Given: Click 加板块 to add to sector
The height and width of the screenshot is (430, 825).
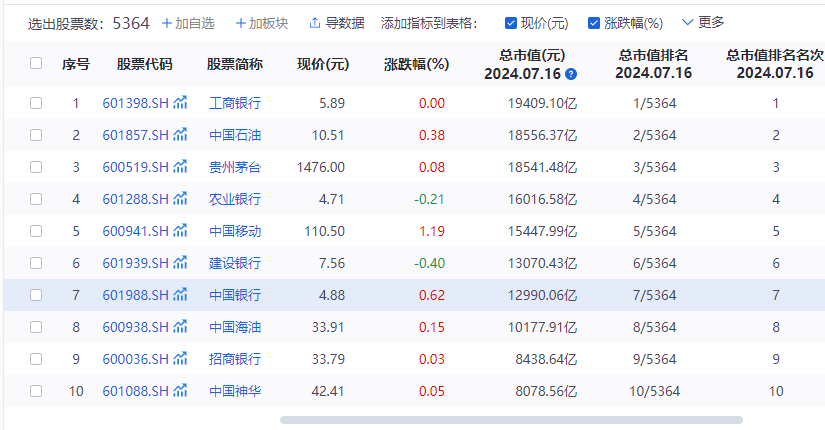Looking at the screenshot, I should 261,23.
